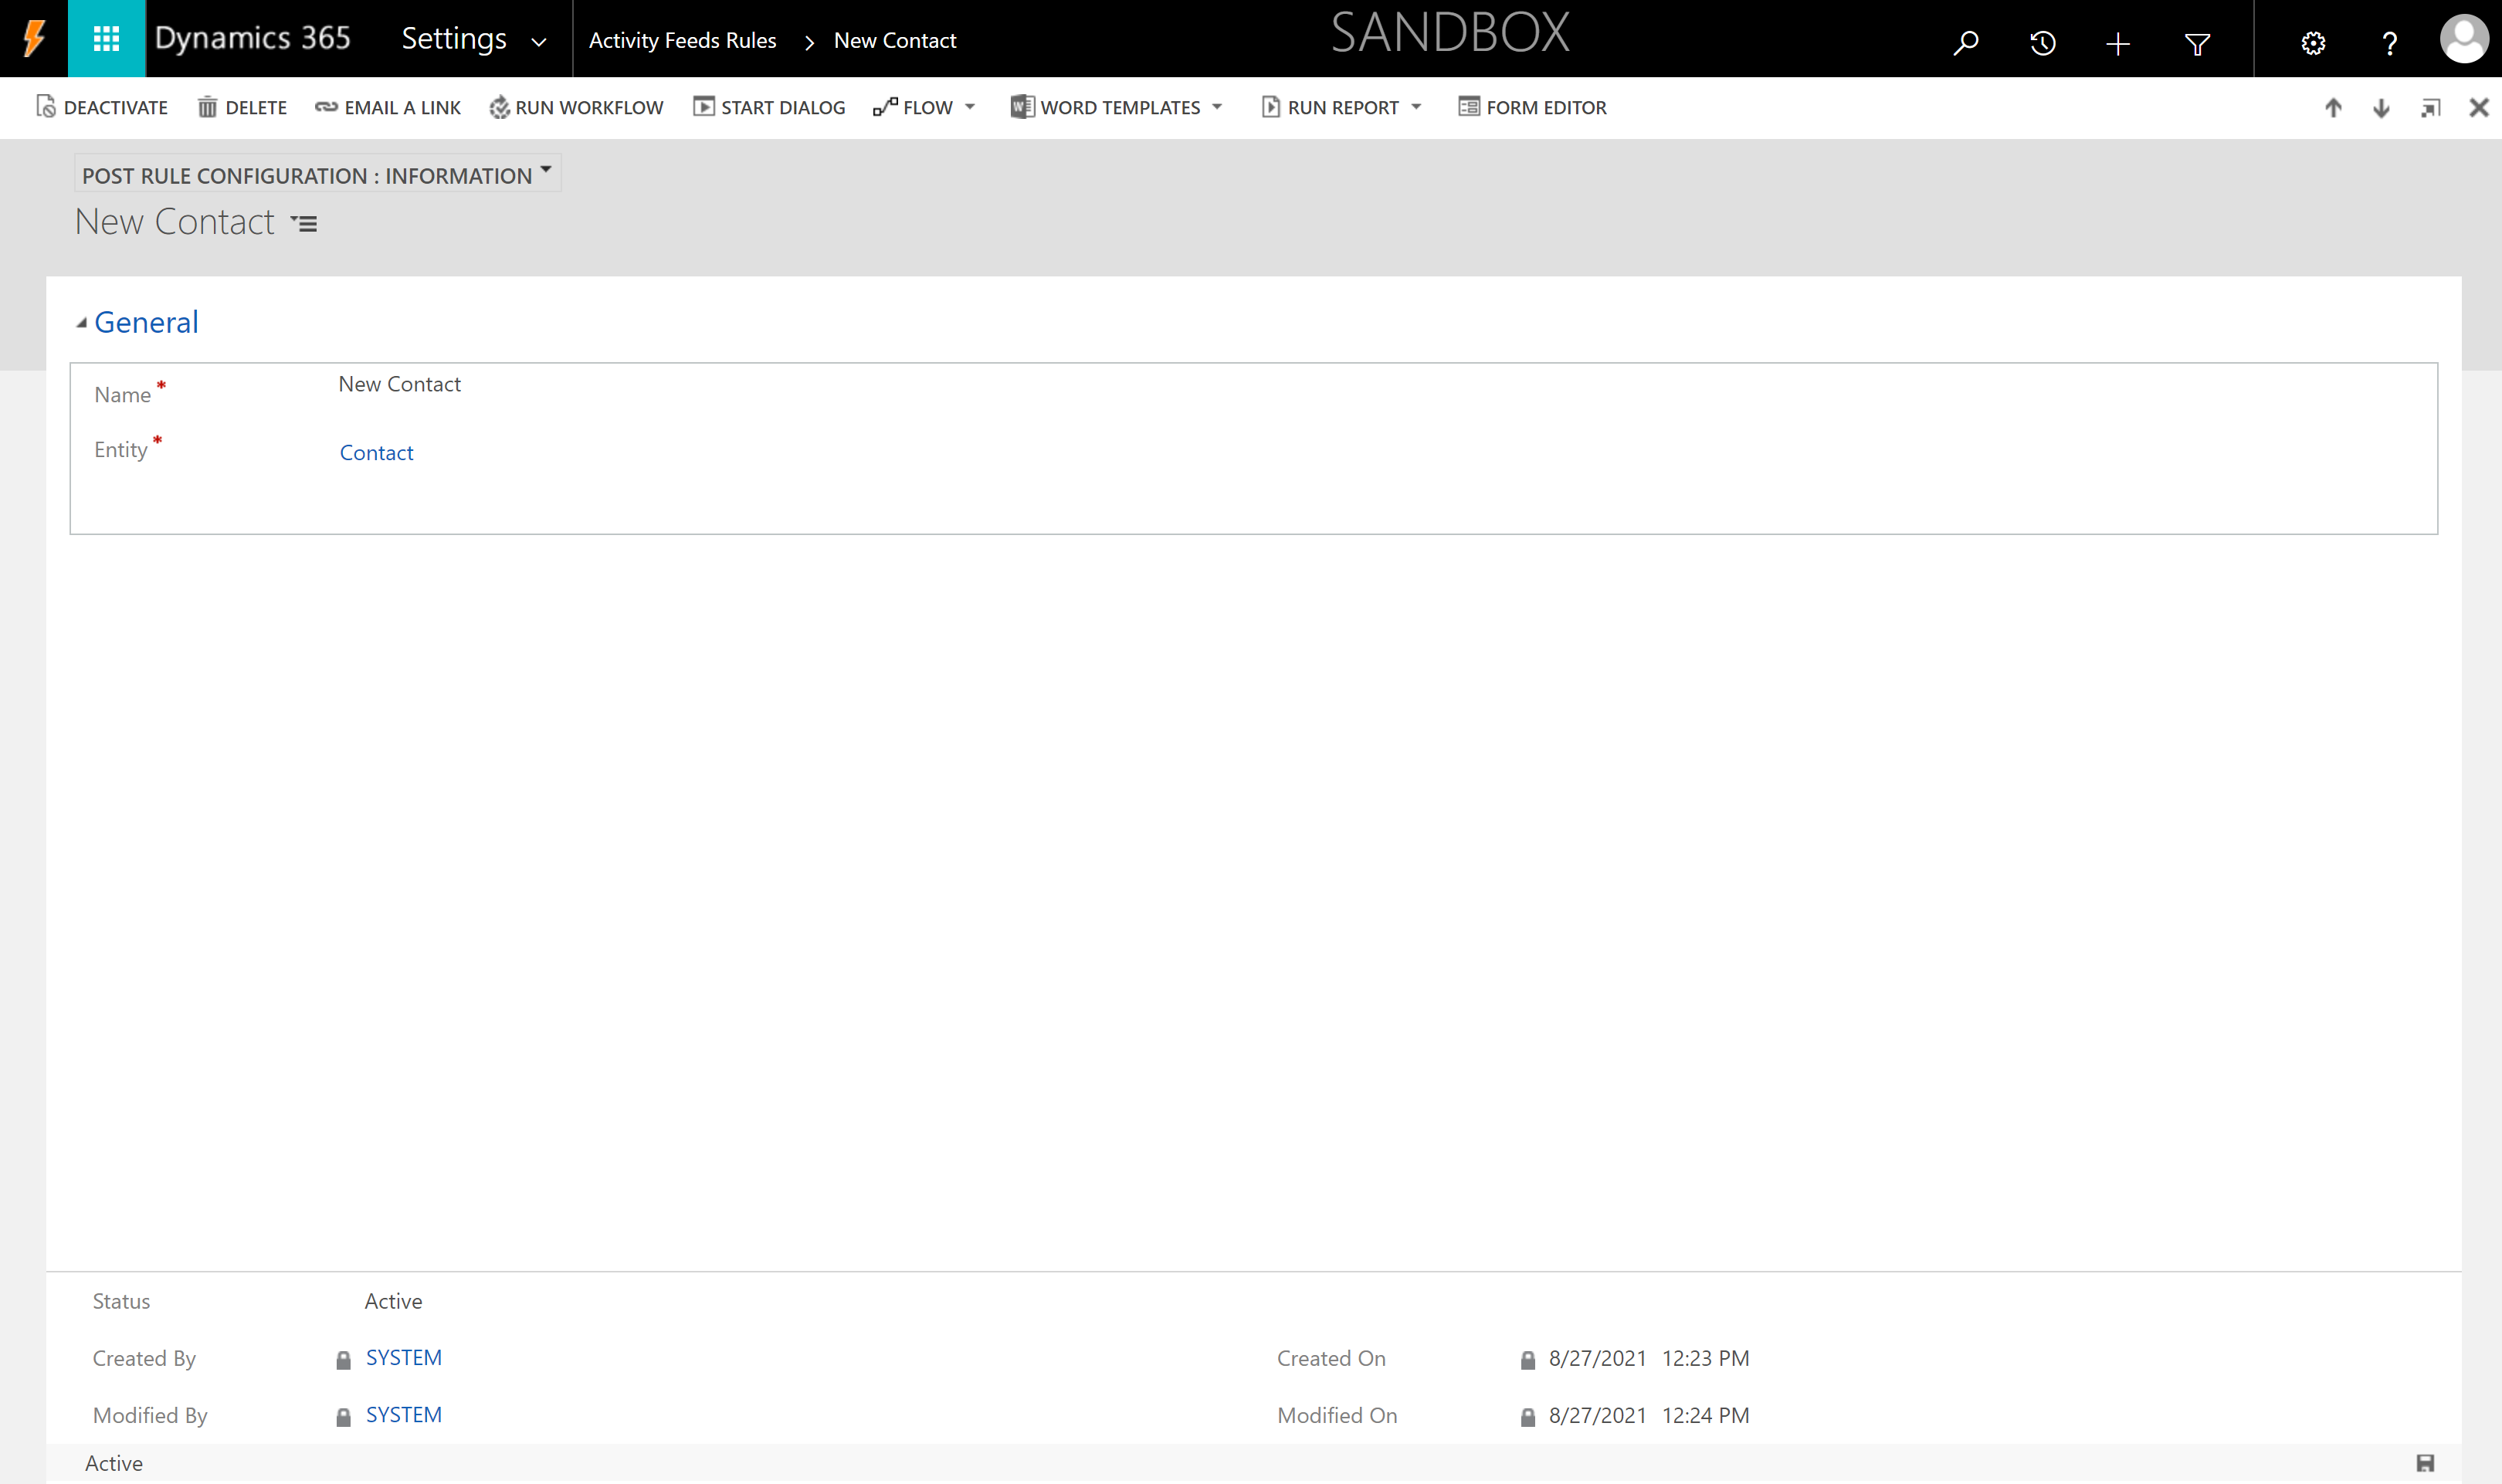
Task: Open the global search
Action: pos(1964,42)
